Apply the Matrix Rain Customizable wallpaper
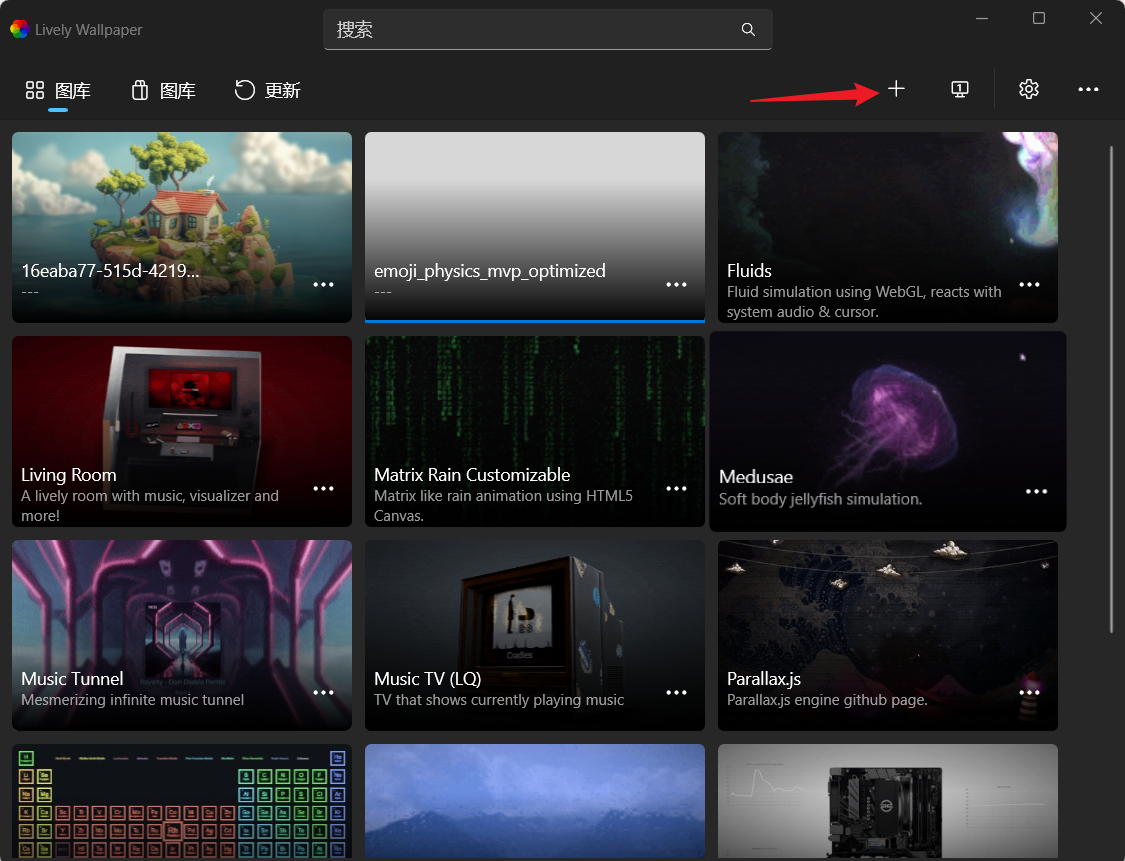The height and width of the screenshot is (861, 1125). (x=535, y=431)
